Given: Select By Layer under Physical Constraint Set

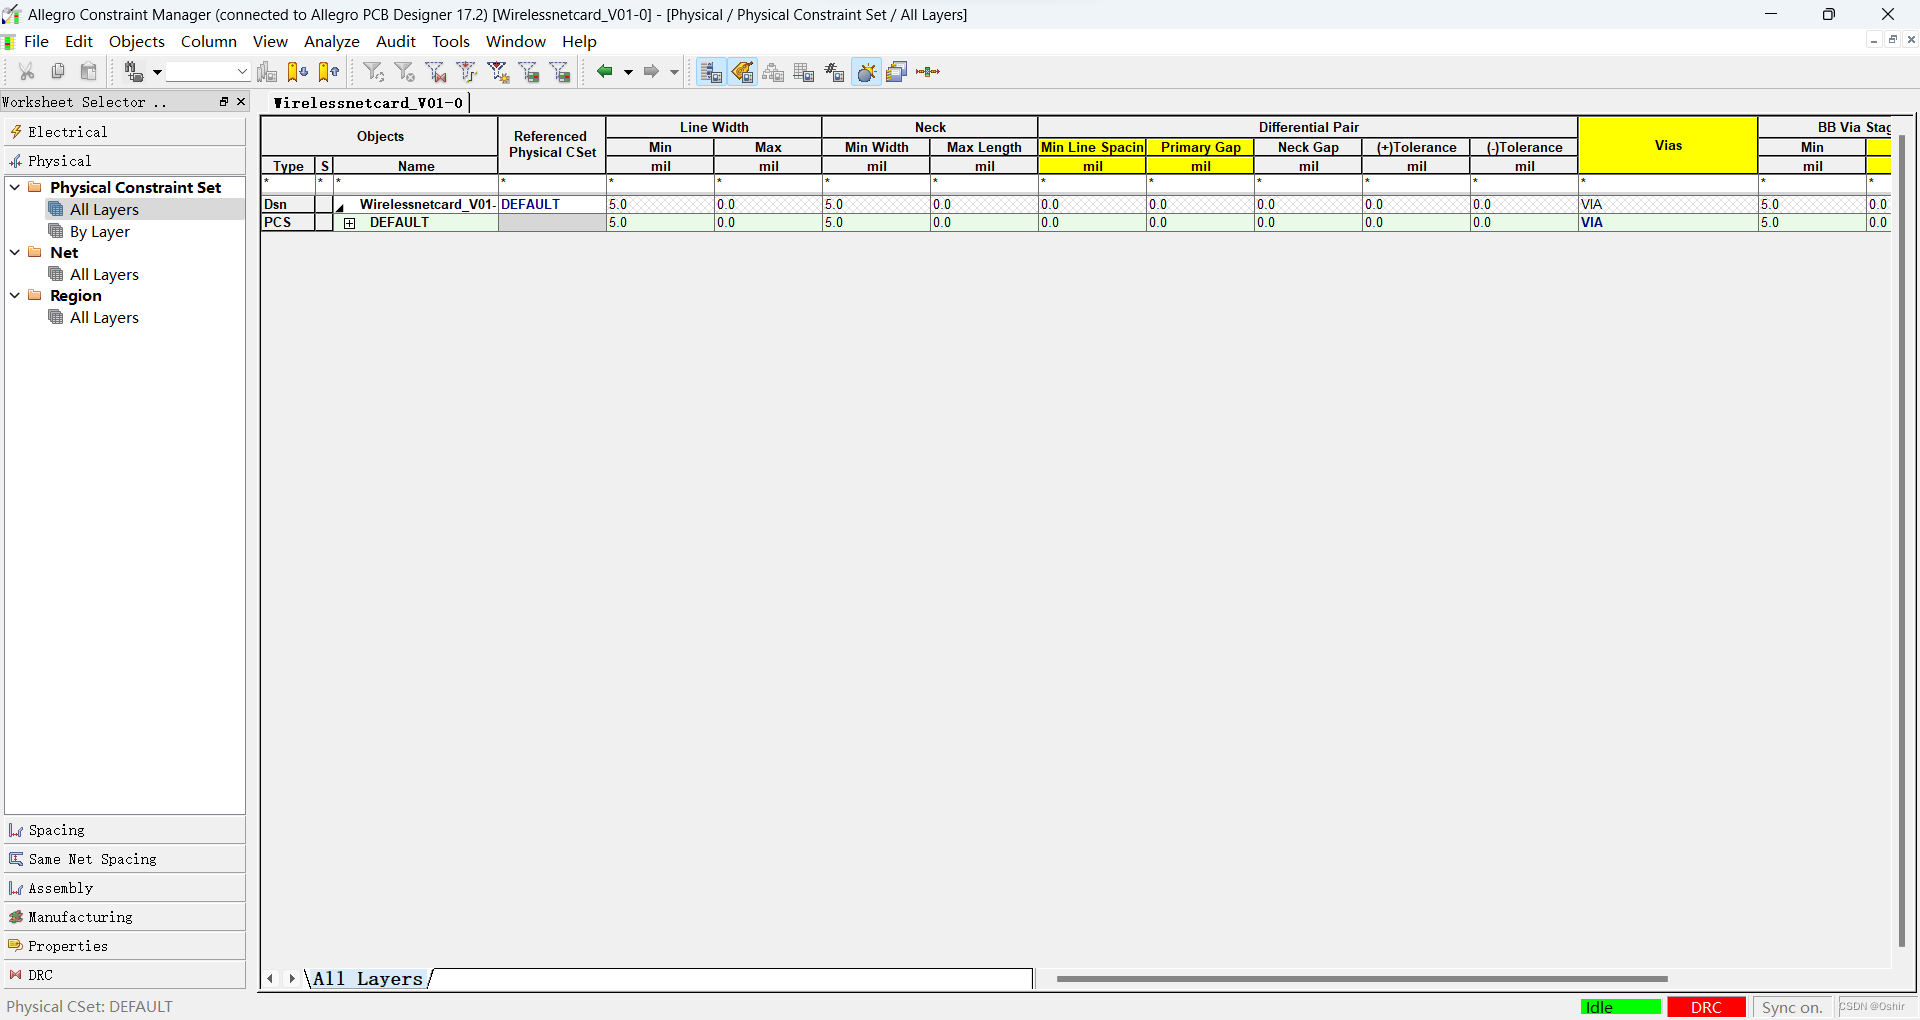Looking at the screenshot, I should tap(99, 231).
